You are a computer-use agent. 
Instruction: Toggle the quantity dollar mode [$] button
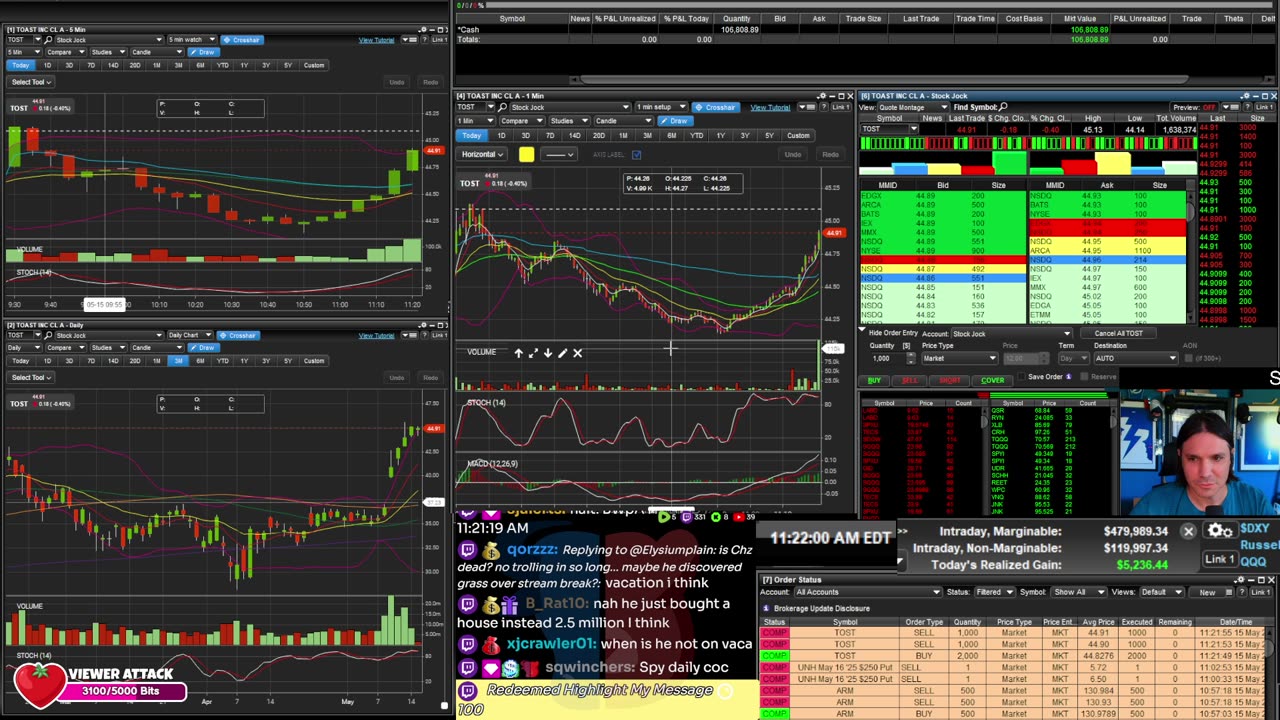click(906, 346)
